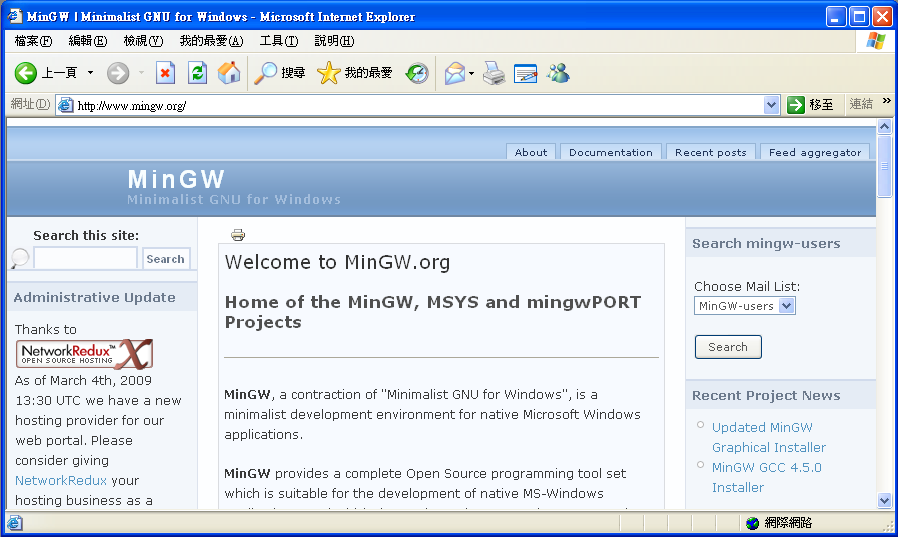This screenshot has height=537, width=898.
Task: Expand Links toolbar chevron
Action: [x=887, y=101]
